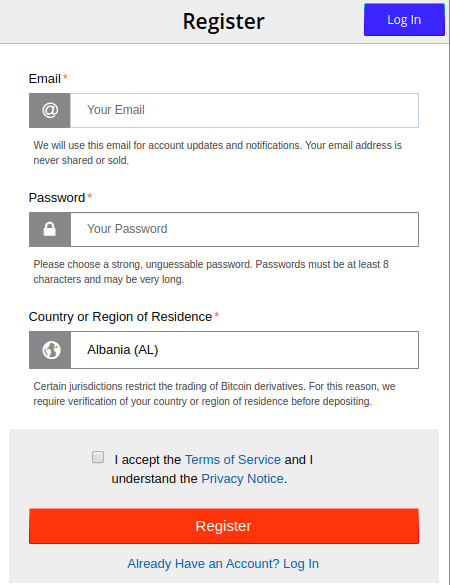Click the red Register button
Viewport: 450px width, 585px height.
point(224,526)
